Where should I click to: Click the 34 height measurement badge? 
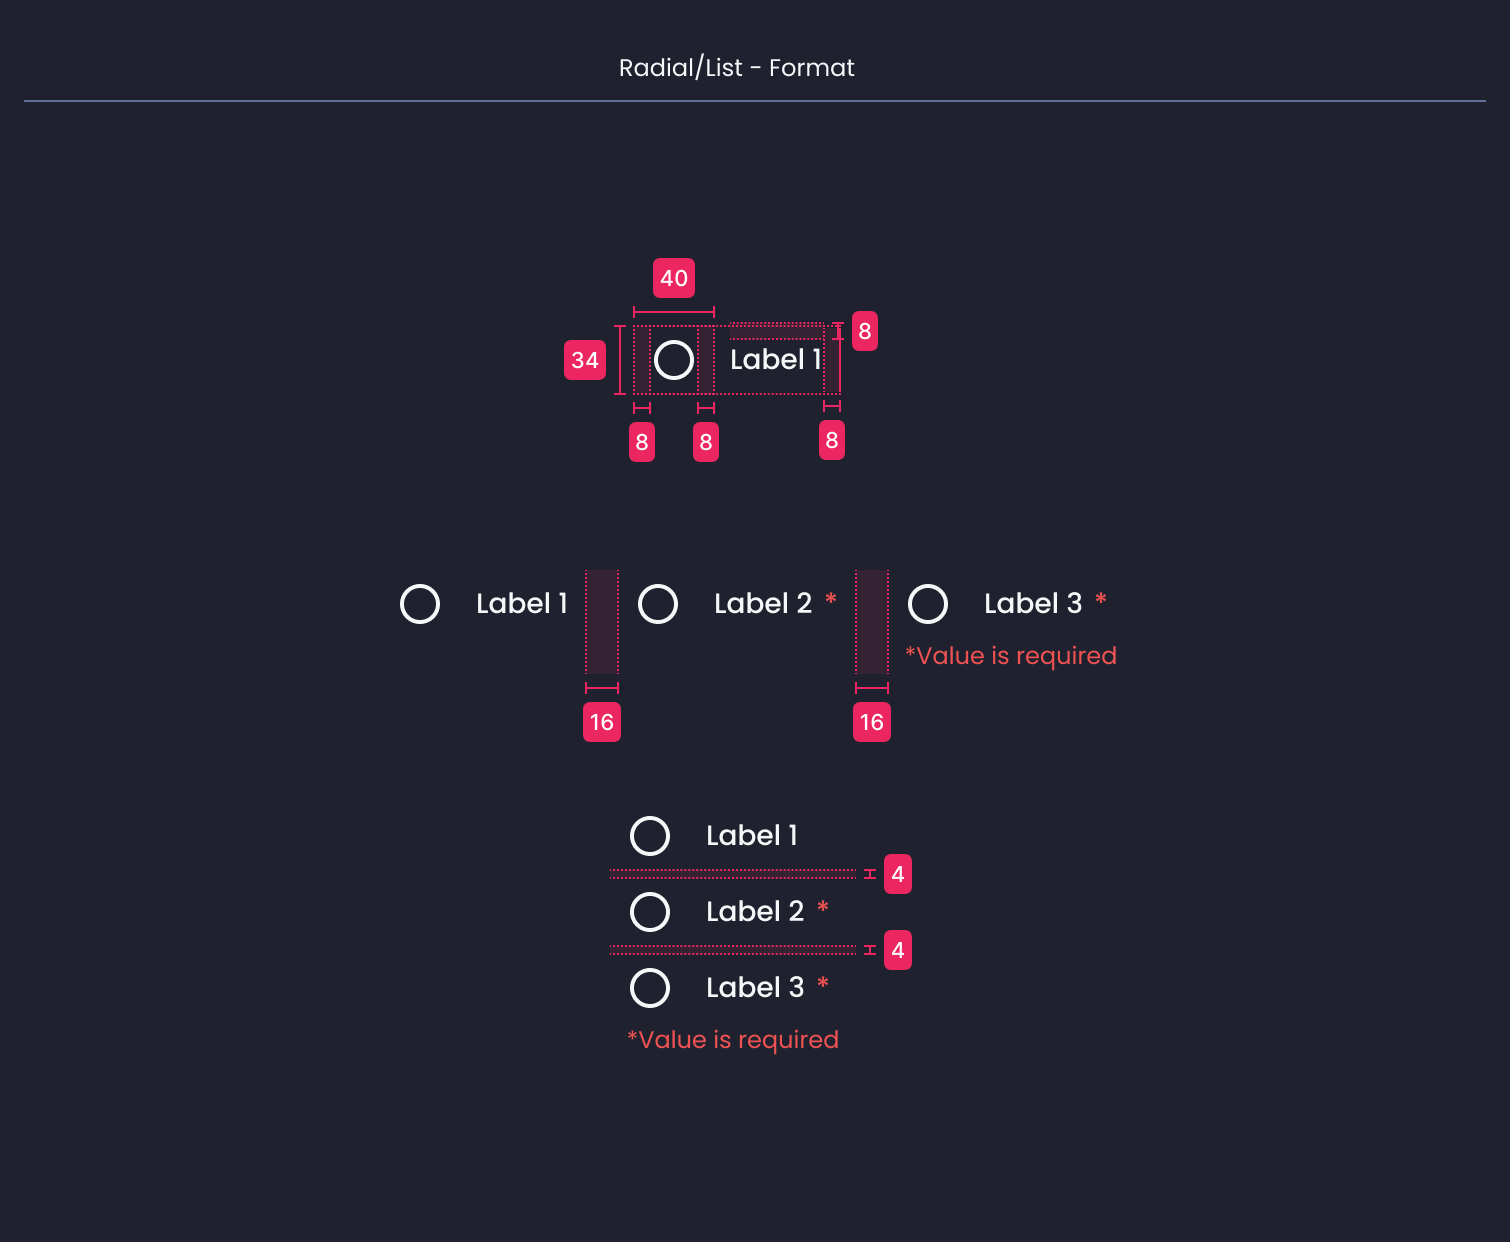click(x=586, y=360)
